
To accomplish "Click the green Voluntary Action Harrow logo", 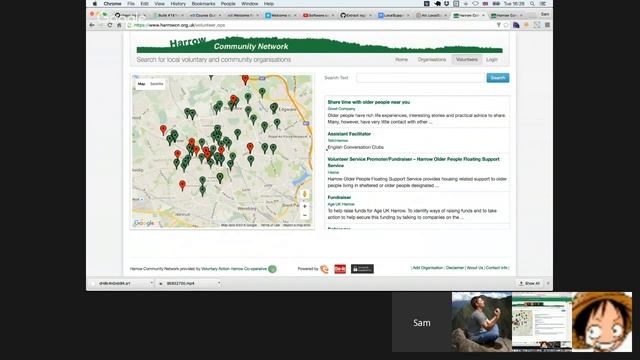I will pos(272,269).
